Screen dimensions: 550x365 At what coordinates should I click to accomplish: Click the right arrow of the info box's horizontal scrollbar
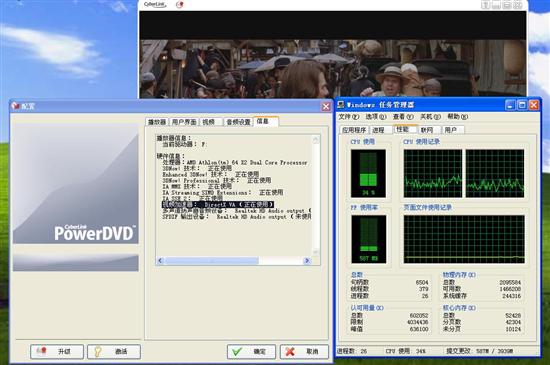307,261
